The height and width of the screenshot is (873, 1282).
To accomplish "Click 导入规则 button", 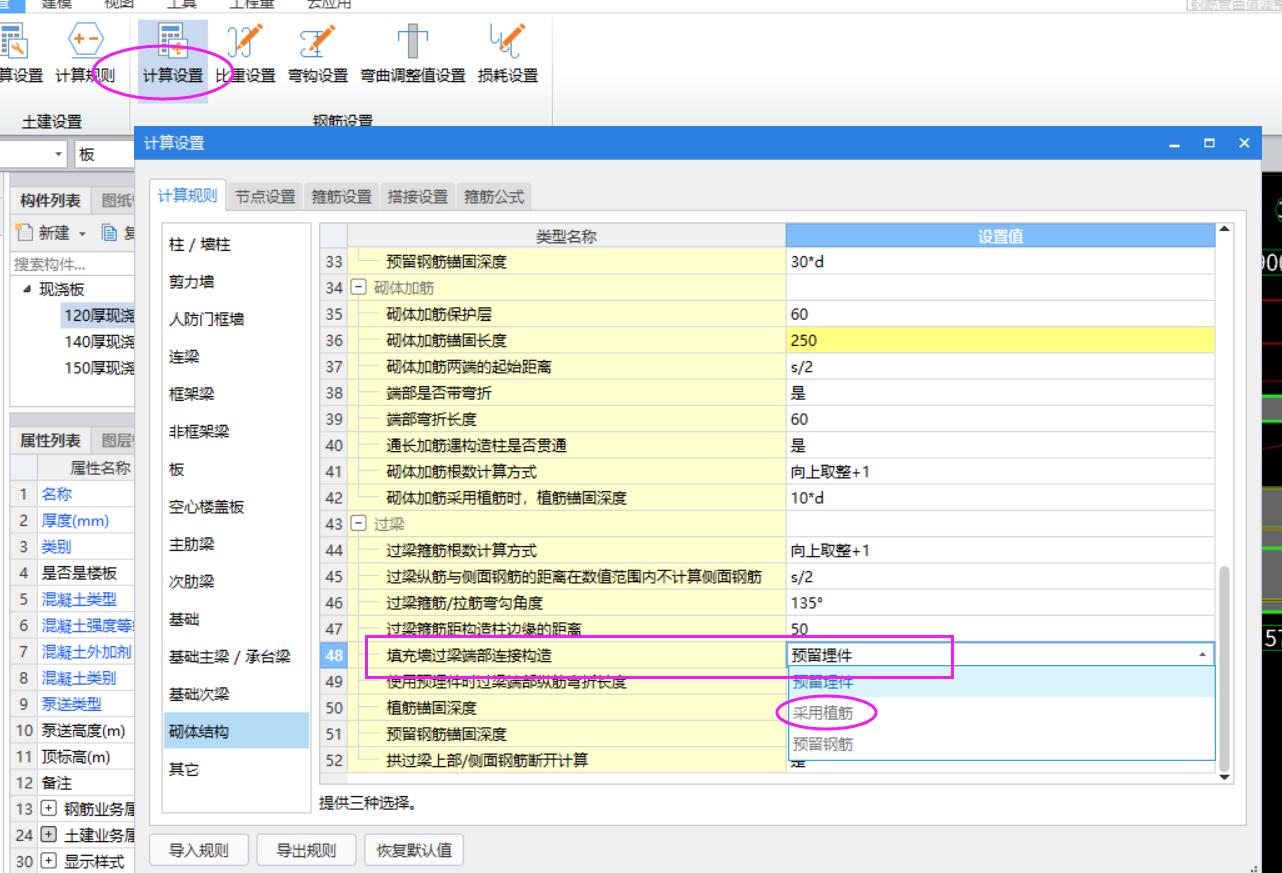I will 199,851.
